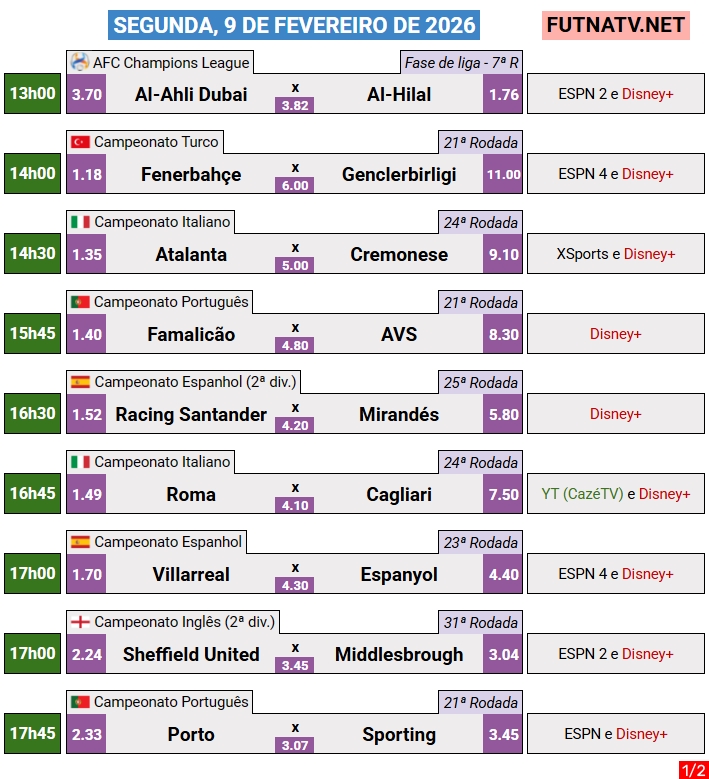This screenshot has width=709, height=779.
Task: Click the Spanish flag above Racing Santander
Action: [x=80, y=382]
